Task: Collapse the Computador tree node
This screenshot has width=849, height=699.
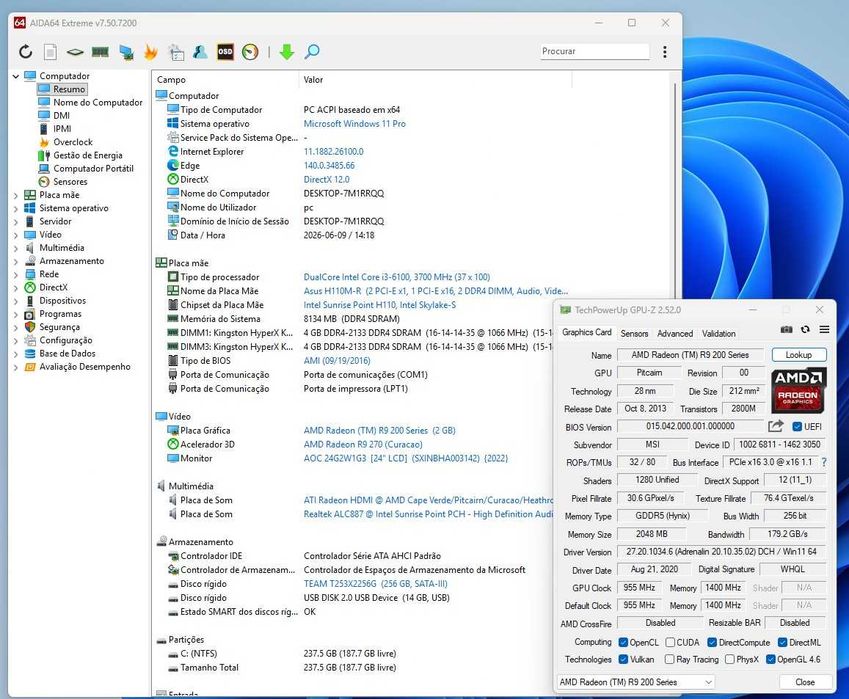Action: tap(16, 76)
